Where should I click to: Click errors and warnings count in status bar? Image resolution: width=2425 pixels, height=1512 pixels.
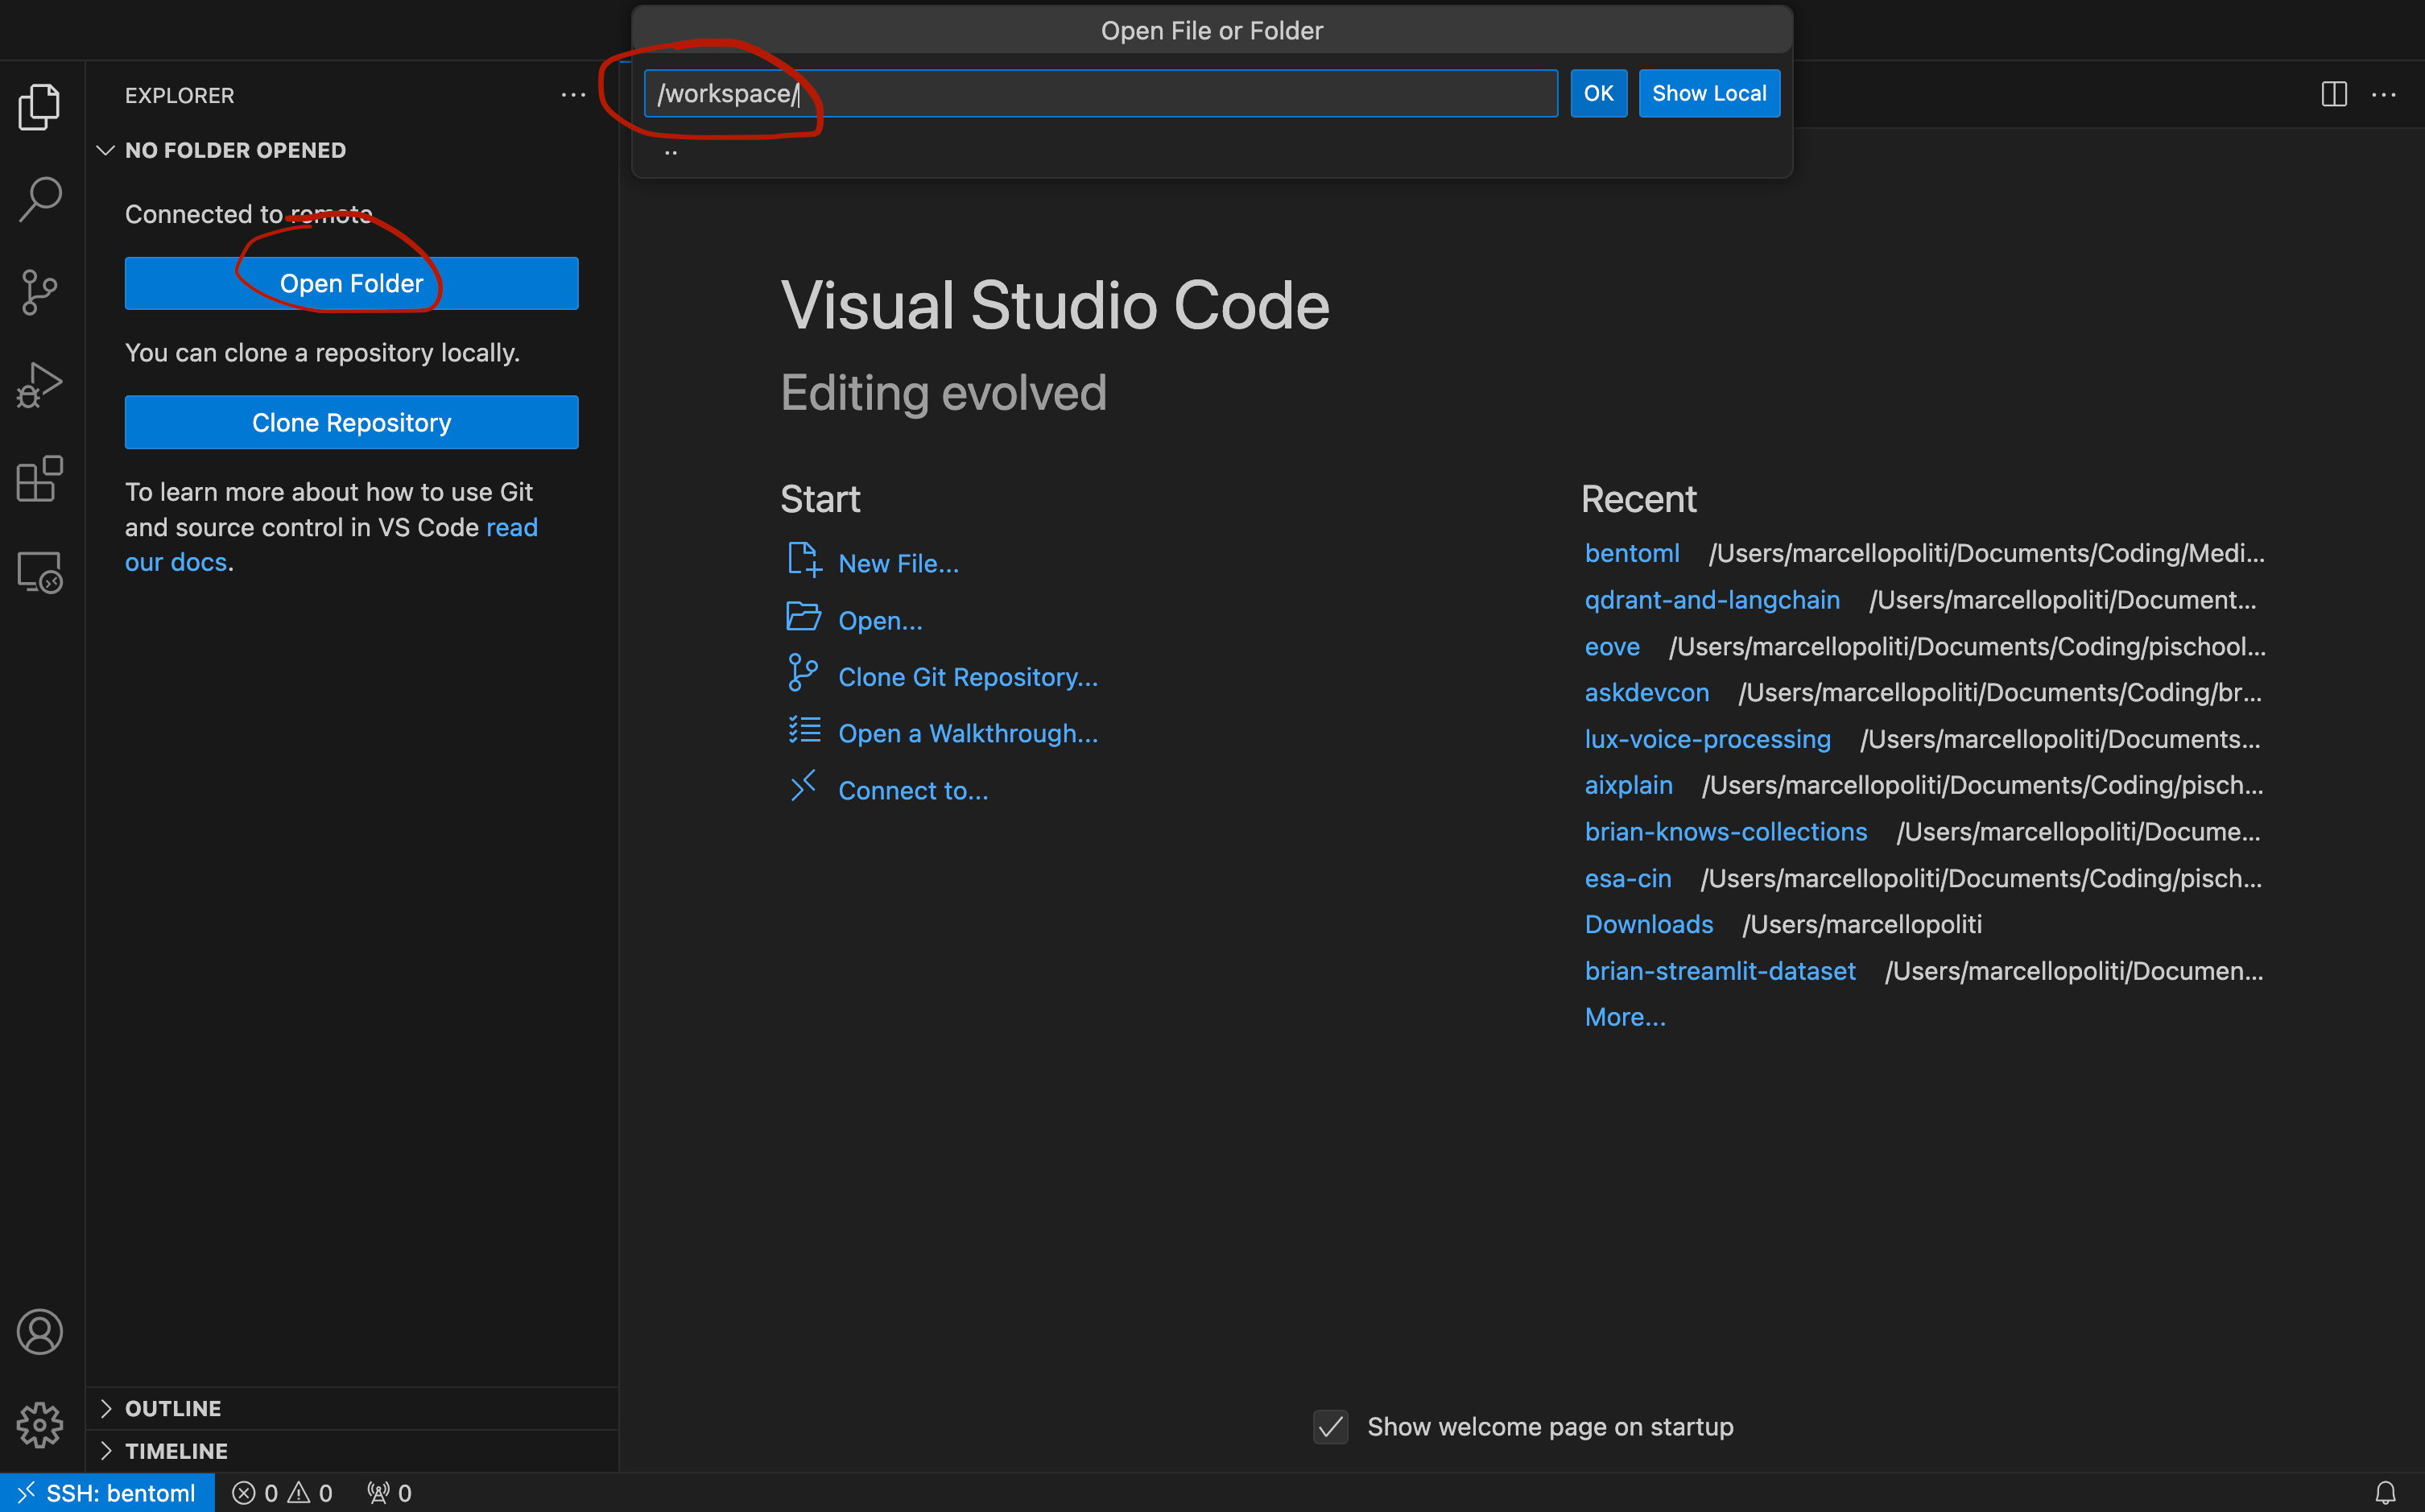[282, 1493]
